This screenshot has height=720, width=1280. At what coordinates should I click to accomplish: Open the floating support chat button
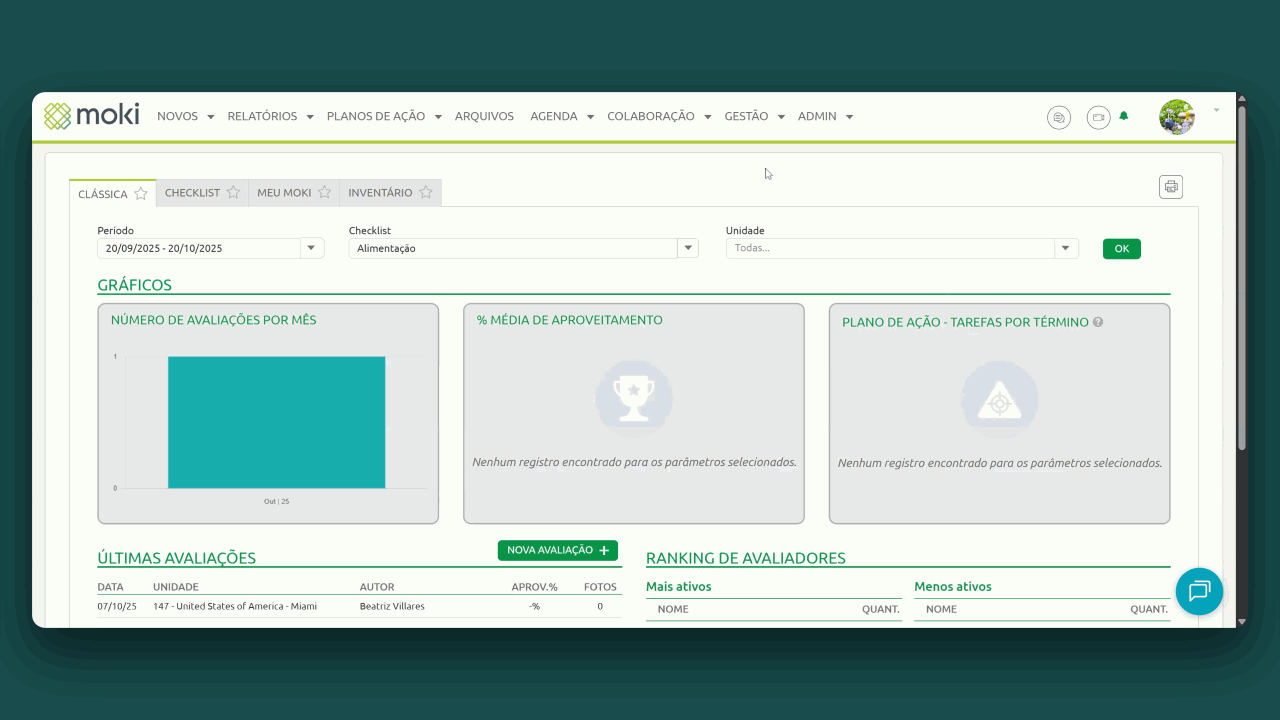click(x=1199, y=591)
